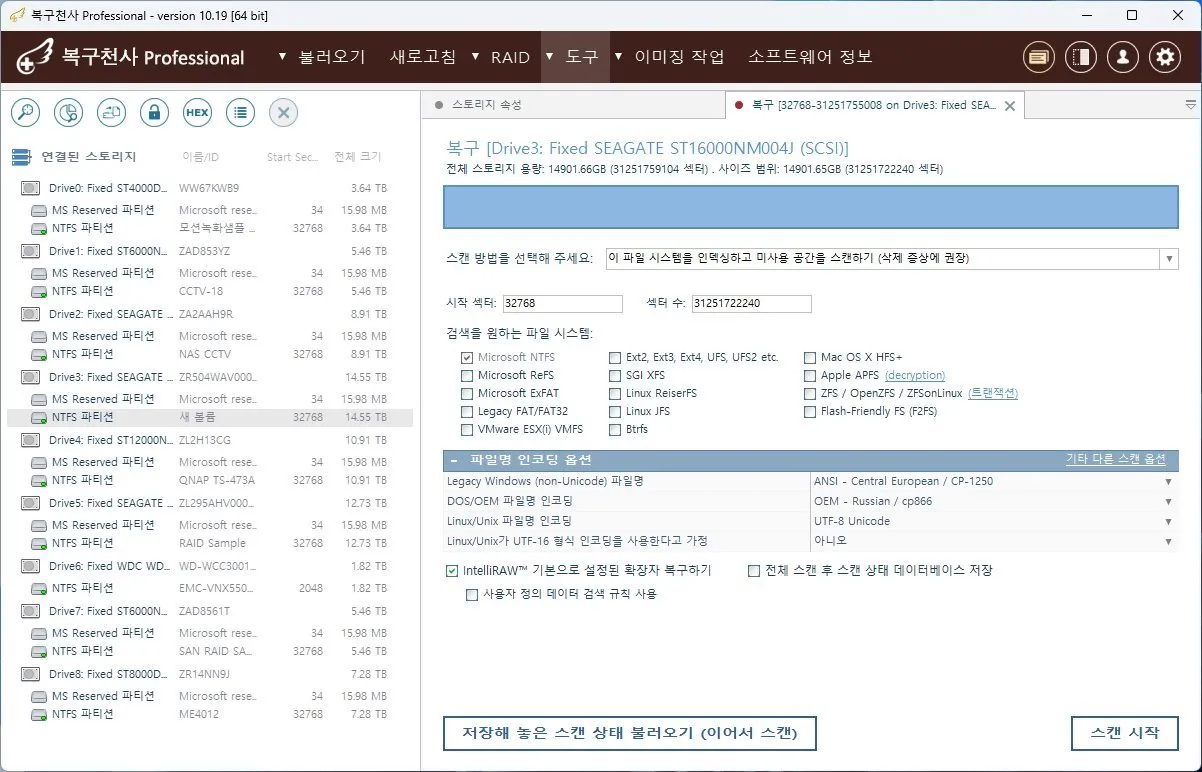
Task: Click the list view toolbar icon
Action: [240, 113]
